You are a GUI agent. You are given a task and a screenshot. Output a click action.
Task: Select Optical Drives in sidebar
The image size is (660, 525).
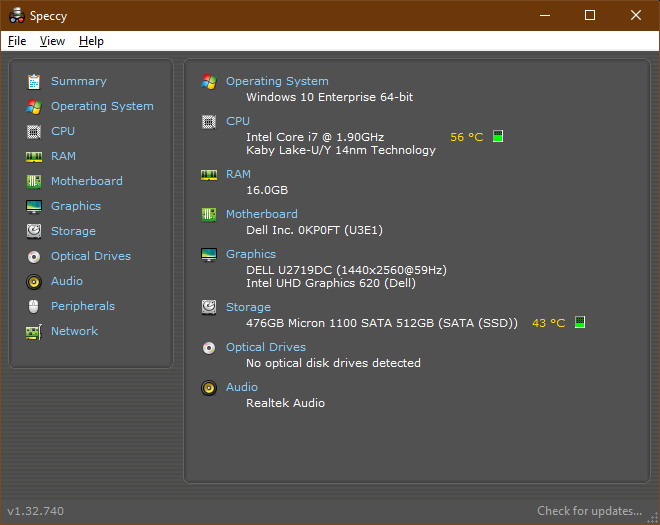[91, 256]
